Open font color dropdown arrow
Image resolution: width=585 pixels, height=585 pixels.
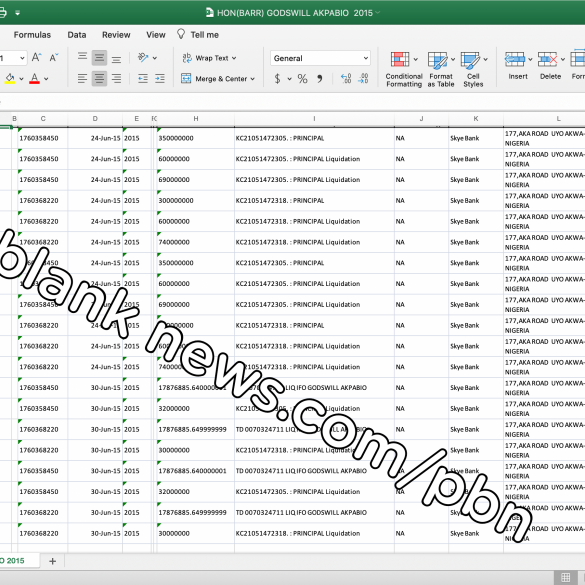pyautogui.click(x=46, y=79)
